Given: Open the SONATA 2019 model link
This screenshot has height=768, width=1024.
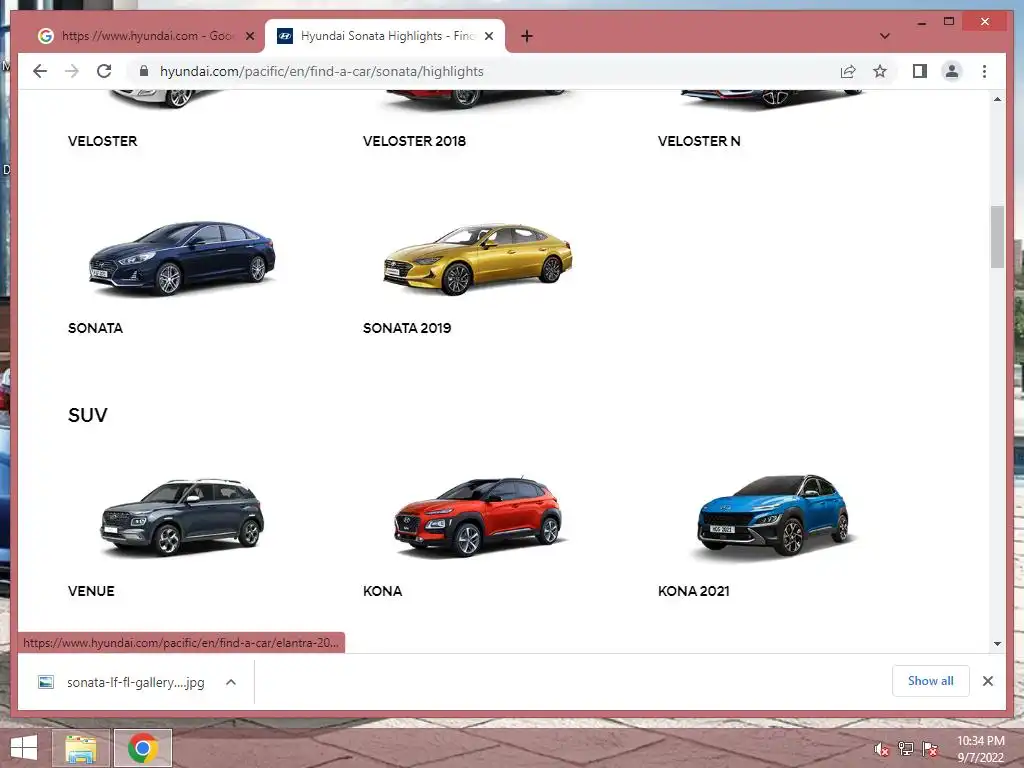Looking at the screenshot, I should click(407, 328).
